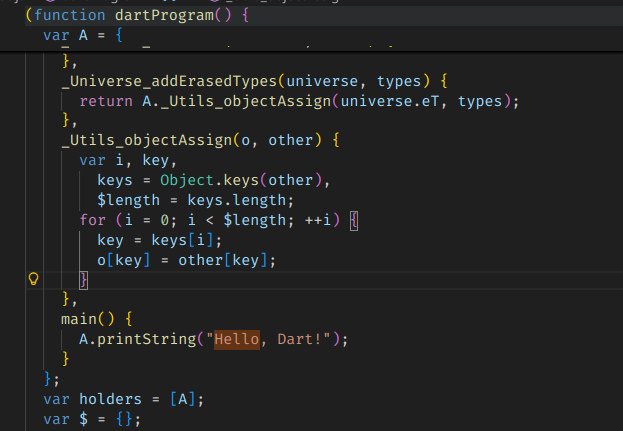Click the 'o[key] = other[key];' line
623x431 pixels.
pos(185,260)
